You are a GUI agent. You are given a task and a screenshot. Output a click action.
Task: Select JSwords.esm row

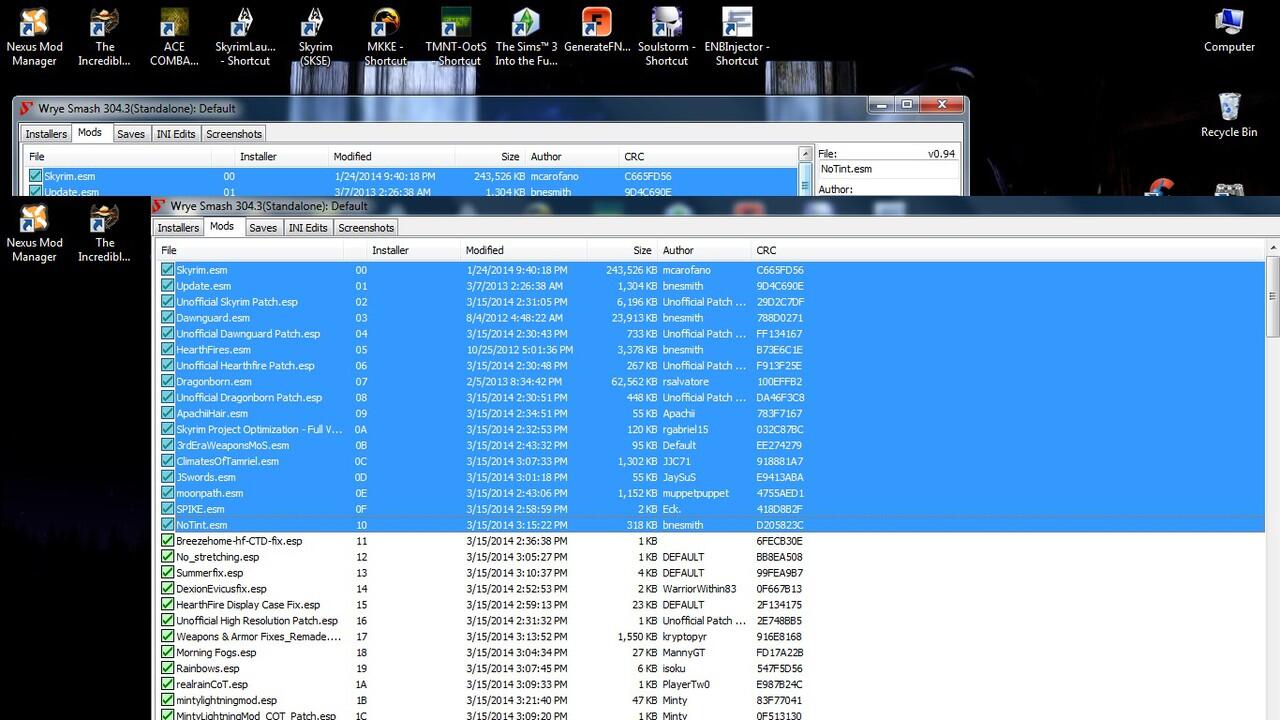coord(709,477)
